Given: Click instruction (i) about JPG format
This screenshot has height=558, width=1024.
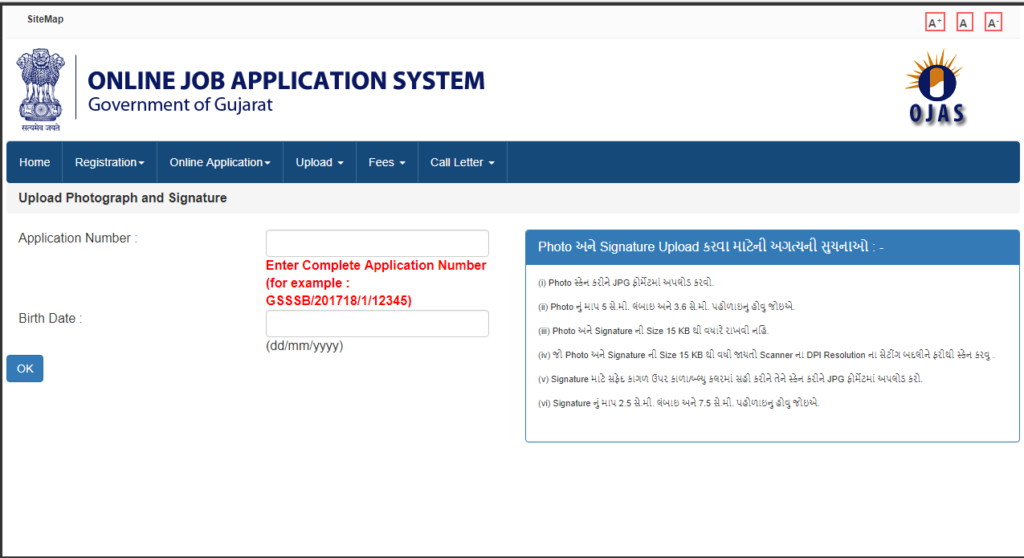Looking at the screenshot, I should (x=626, y=283).
